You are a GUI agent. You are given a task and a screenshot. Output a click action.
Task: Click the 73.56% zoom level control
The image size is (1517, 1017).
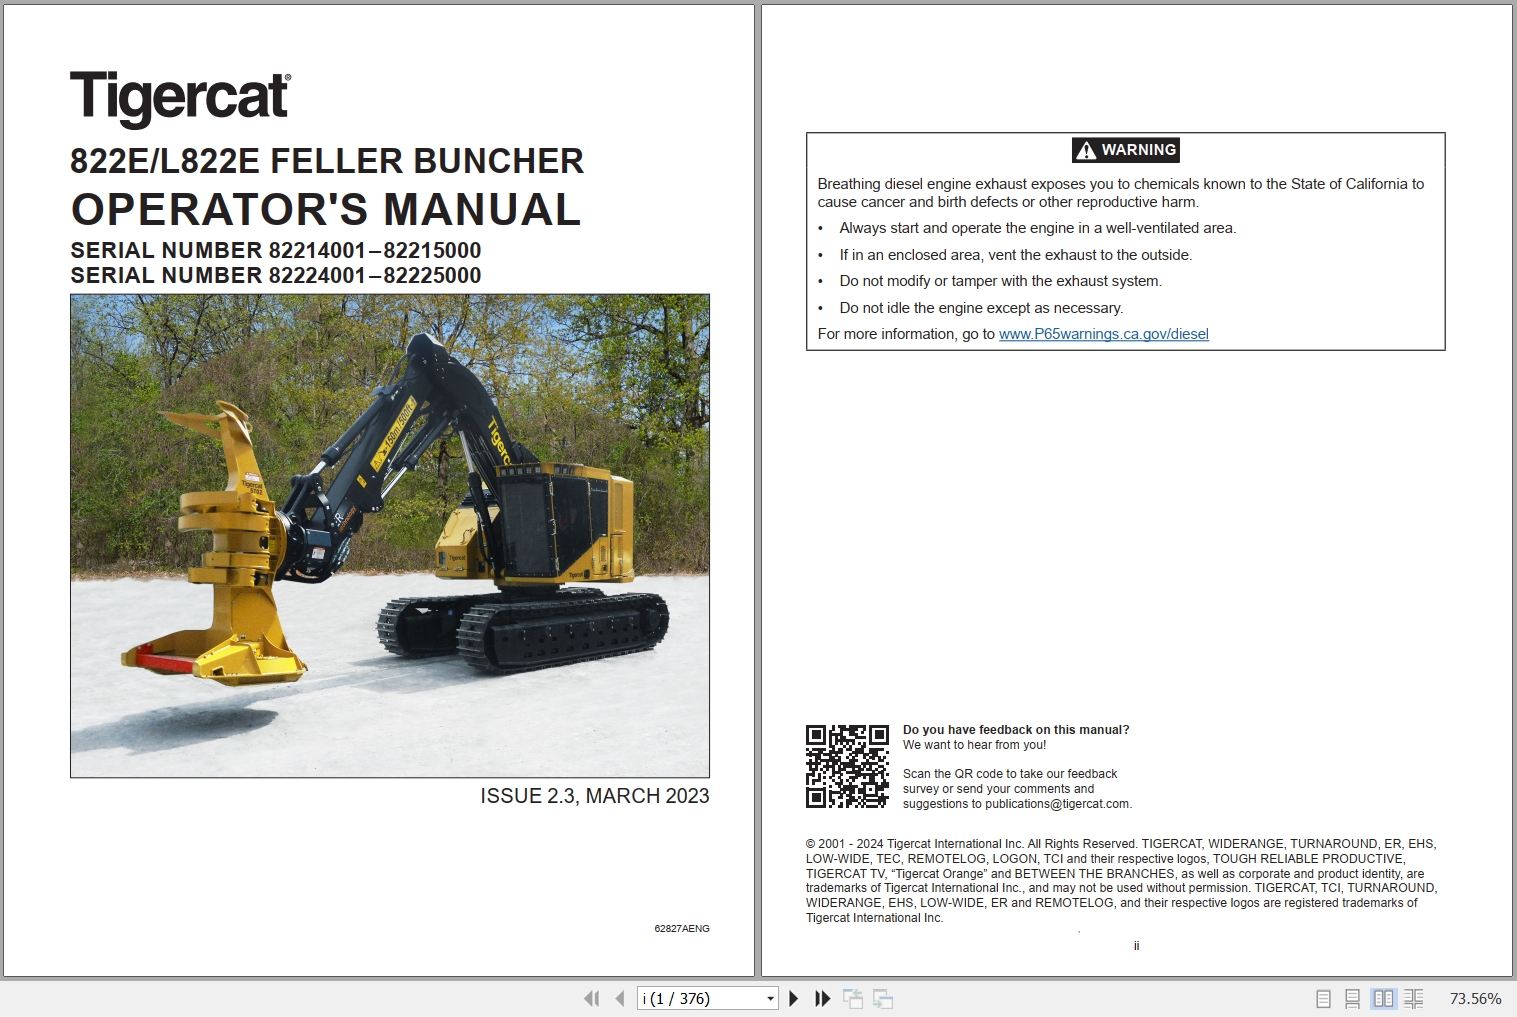tap(1474, 998)
